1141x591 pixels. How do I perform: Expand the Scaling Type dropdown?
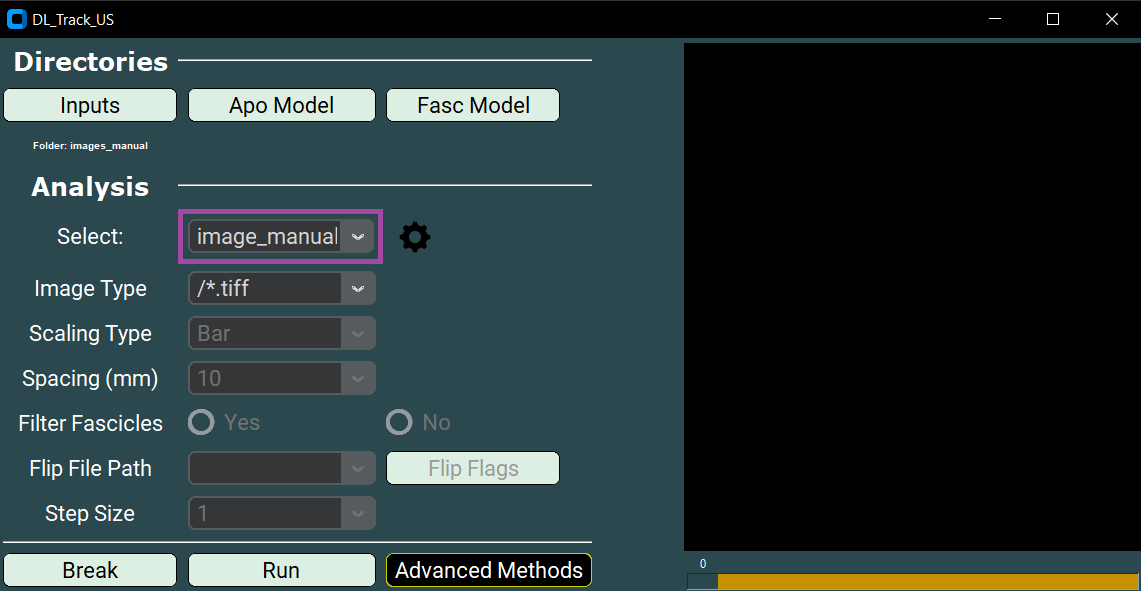(x=358, y=333)
